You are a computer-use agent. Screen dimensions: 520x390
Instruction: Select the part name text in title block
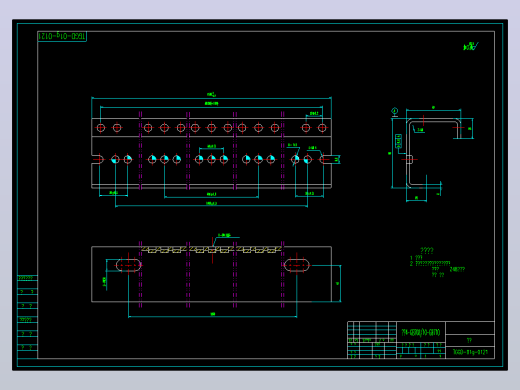tap(421, 332)
